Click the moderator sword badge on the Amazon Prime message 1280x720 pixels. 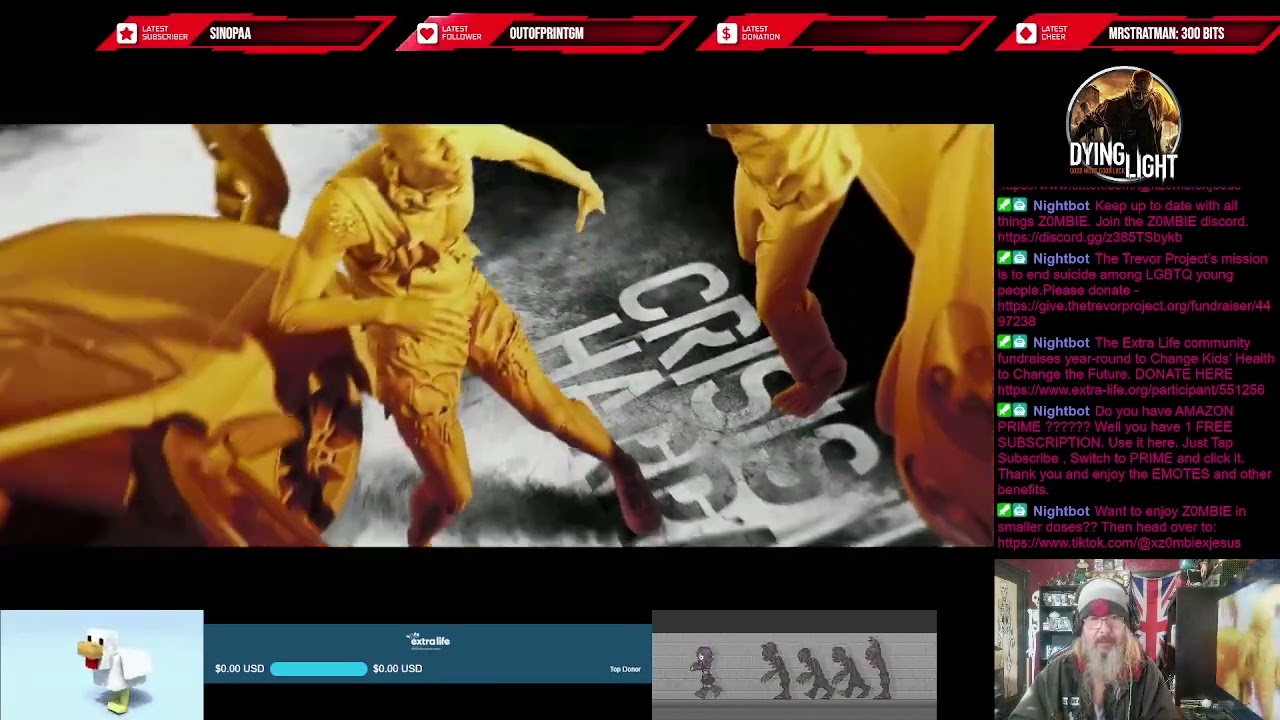(x=1004, y=411)
